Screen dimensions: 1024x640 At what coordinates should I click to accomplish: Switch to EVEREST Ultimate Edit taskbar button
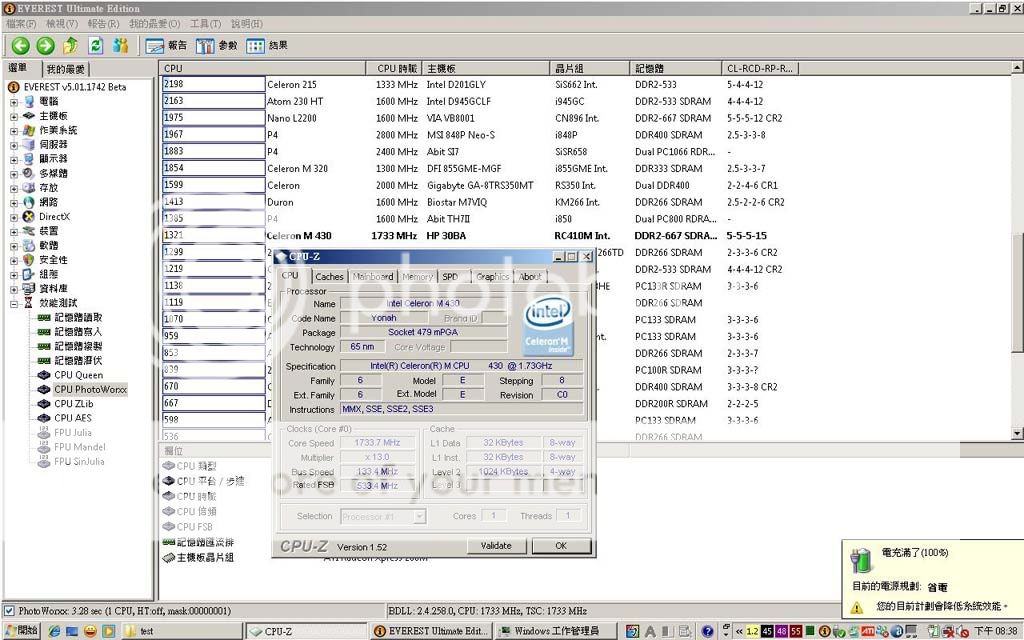click(x=431, y=632)
